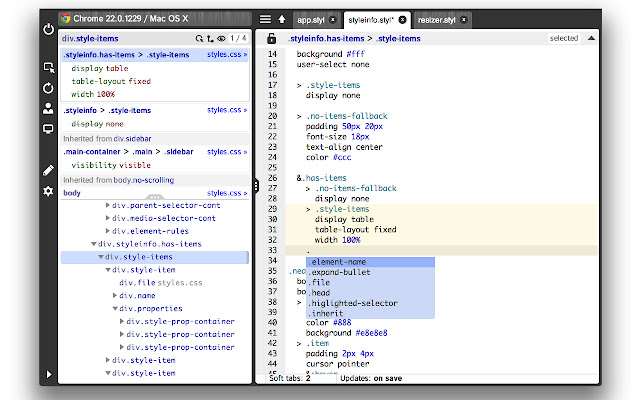Select the pencil edit tool
This screenshot has width=640, height=400.
point(48,170)
